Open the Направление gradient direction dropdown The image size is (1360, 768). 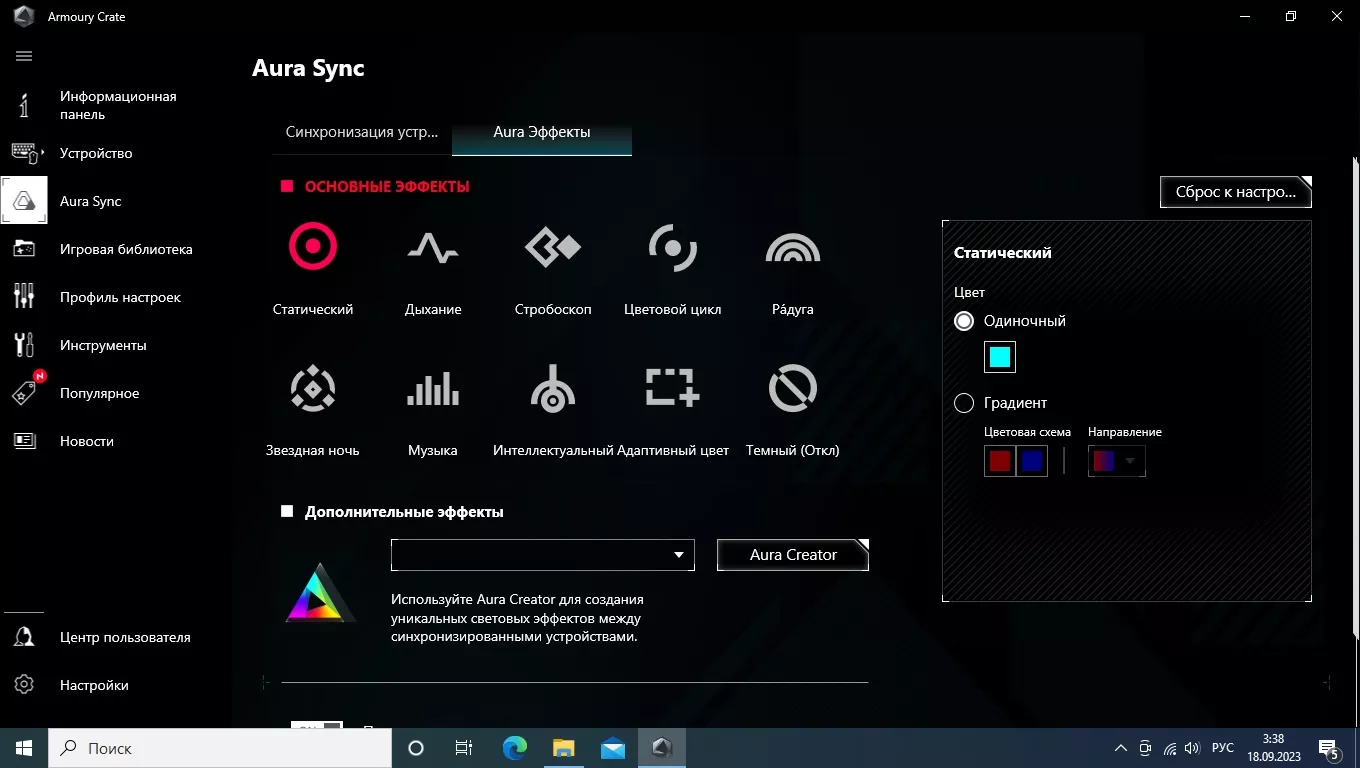(1116, 461)
